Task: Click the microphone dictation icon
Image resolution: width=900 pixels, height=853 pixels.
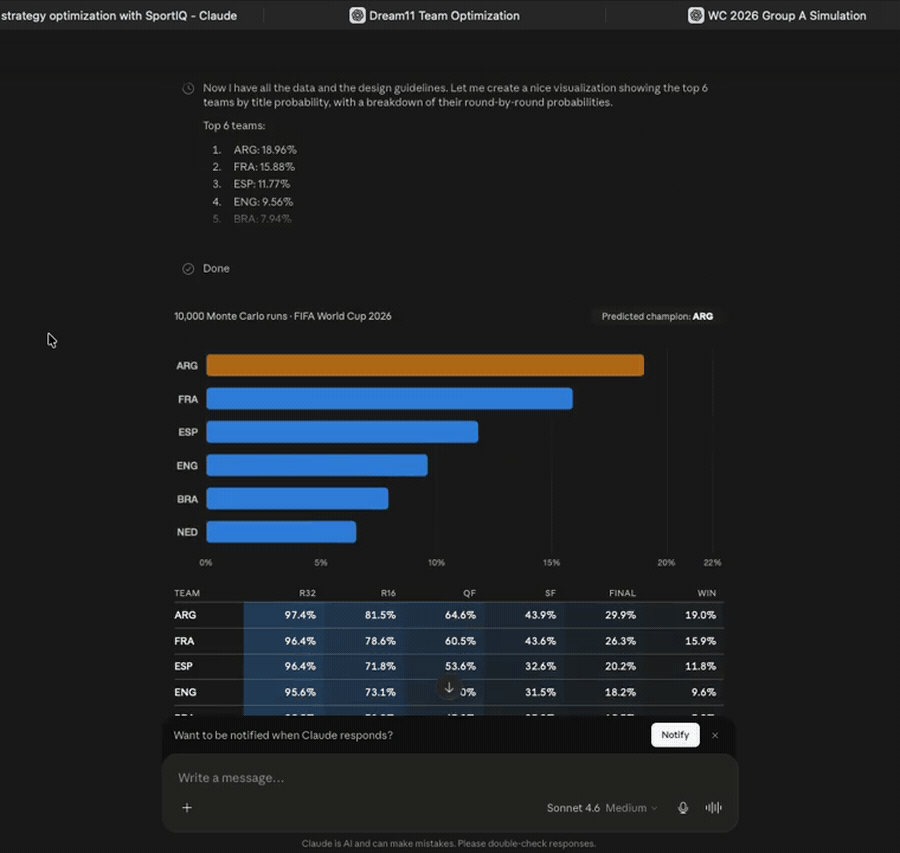Action: coord(682,808)
